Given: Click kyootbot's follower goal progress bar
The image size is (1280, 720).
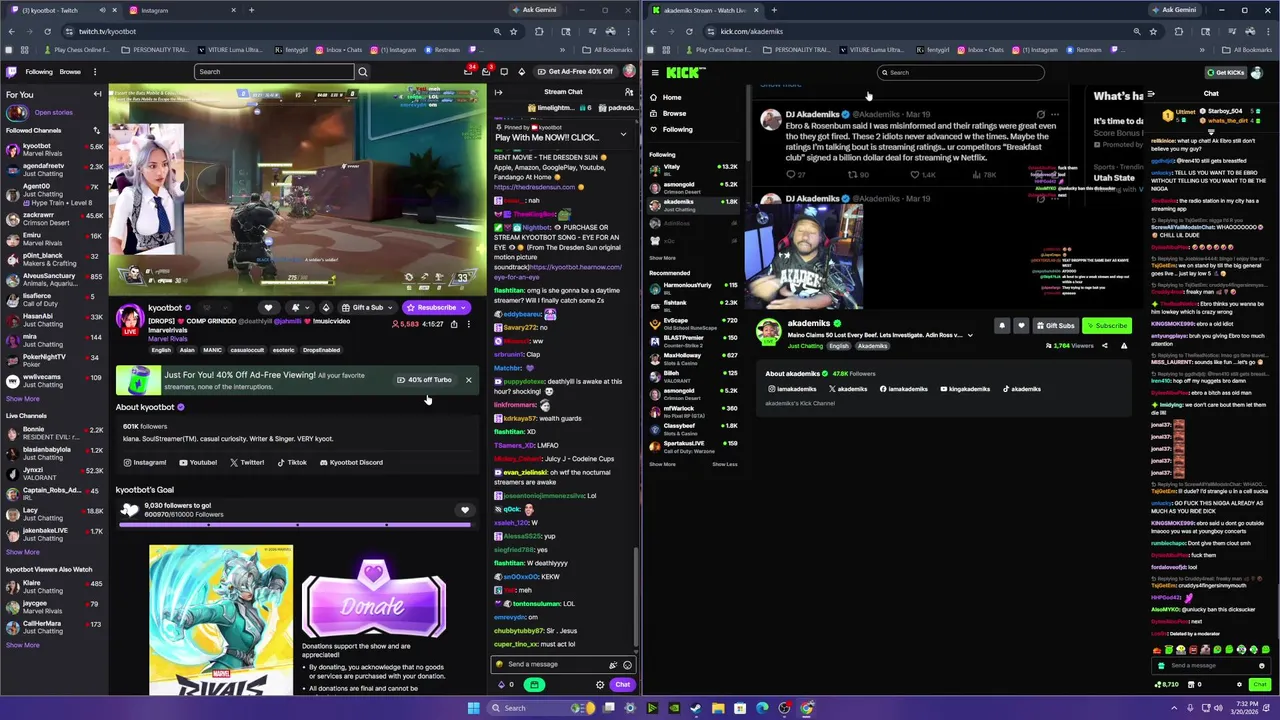Looking at the screenshot, I should 295,523.
